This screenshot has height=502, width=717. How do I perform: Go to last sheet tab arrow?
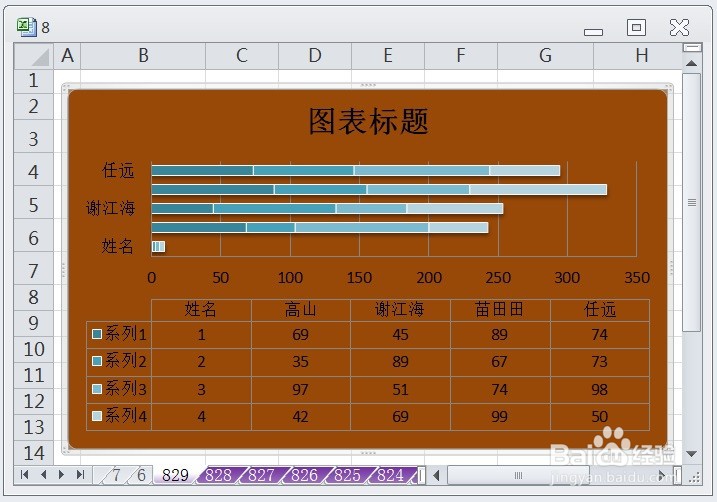coord(80,475)
